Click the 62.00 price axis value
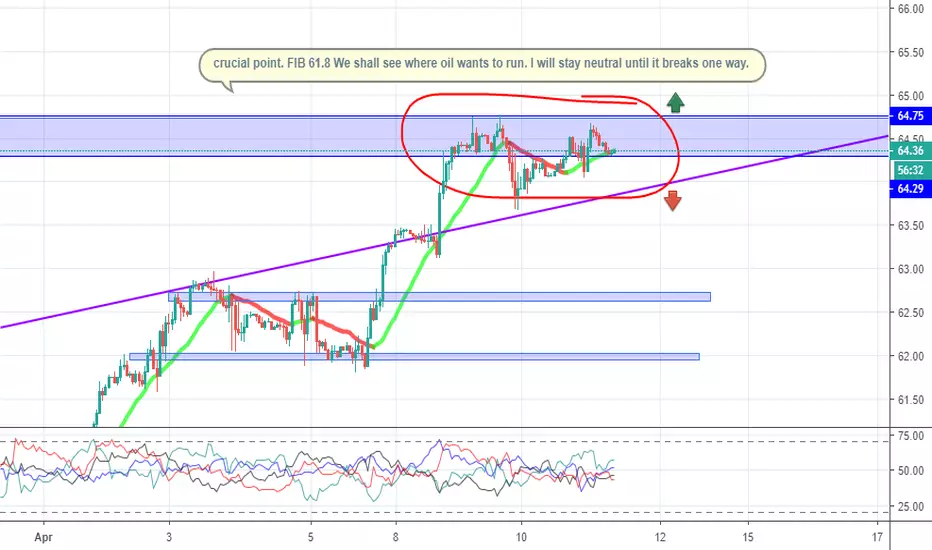 (910, 356)
